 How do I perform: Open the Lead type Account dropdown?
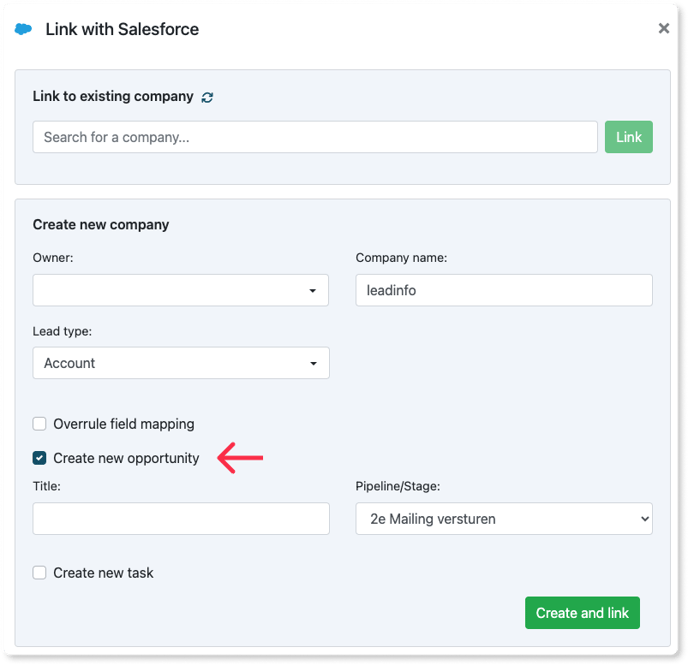tap(181, 363)
